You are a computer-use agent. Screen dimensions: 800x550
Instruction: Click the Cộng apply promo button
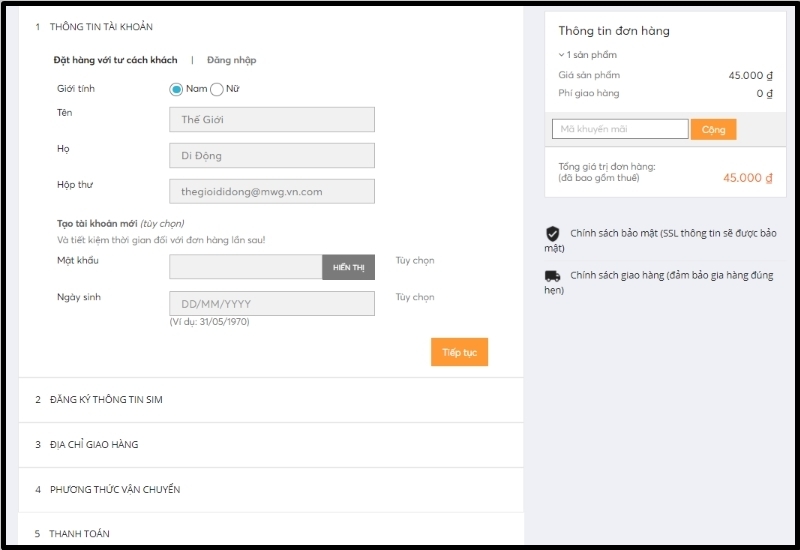tap(713, 129)
